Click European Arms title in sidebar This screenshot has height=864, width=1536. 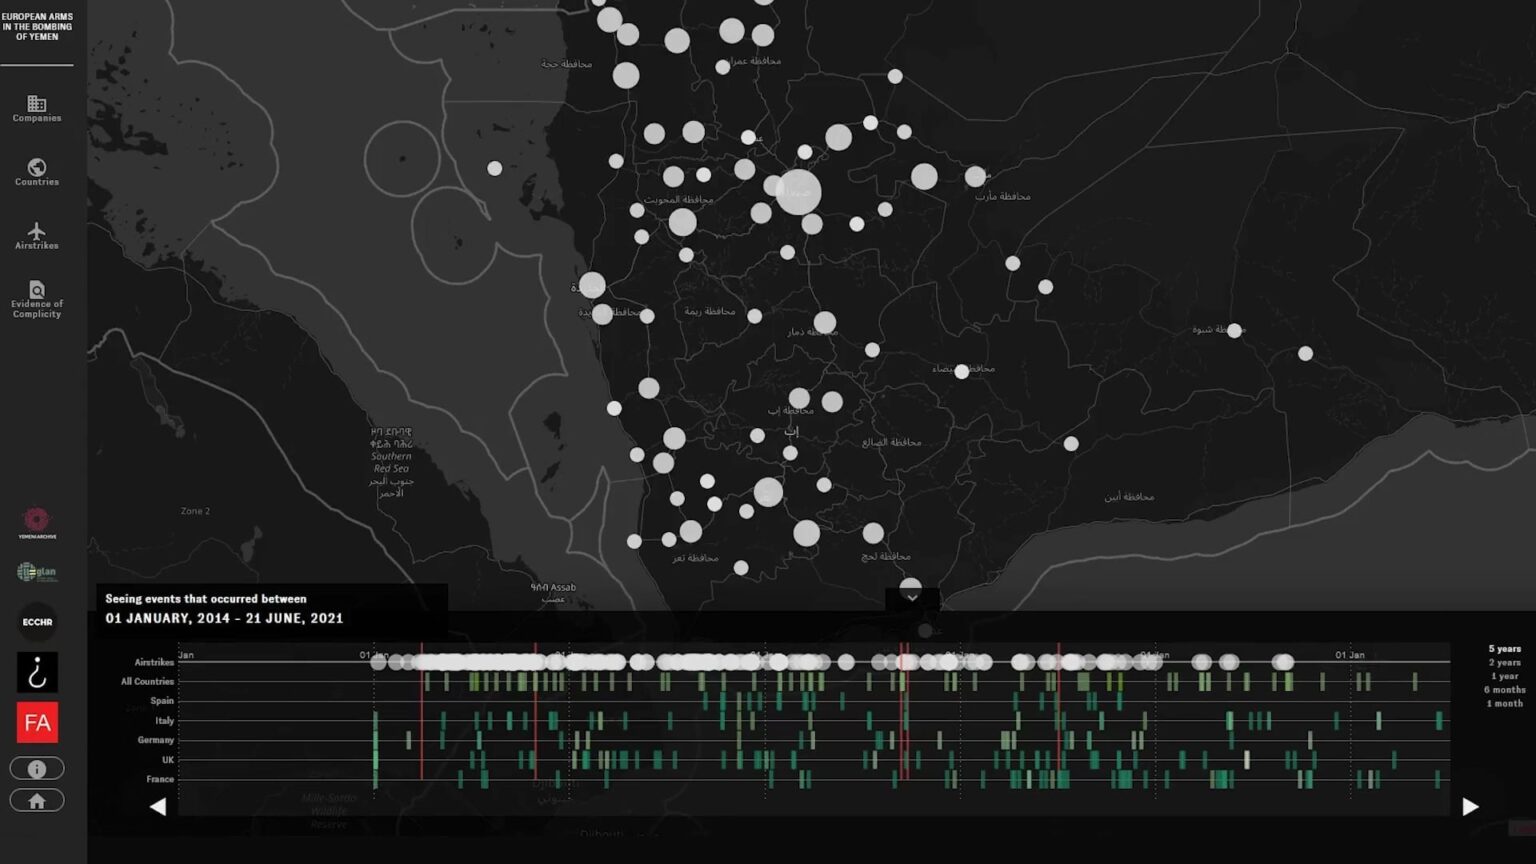(37, 27)
